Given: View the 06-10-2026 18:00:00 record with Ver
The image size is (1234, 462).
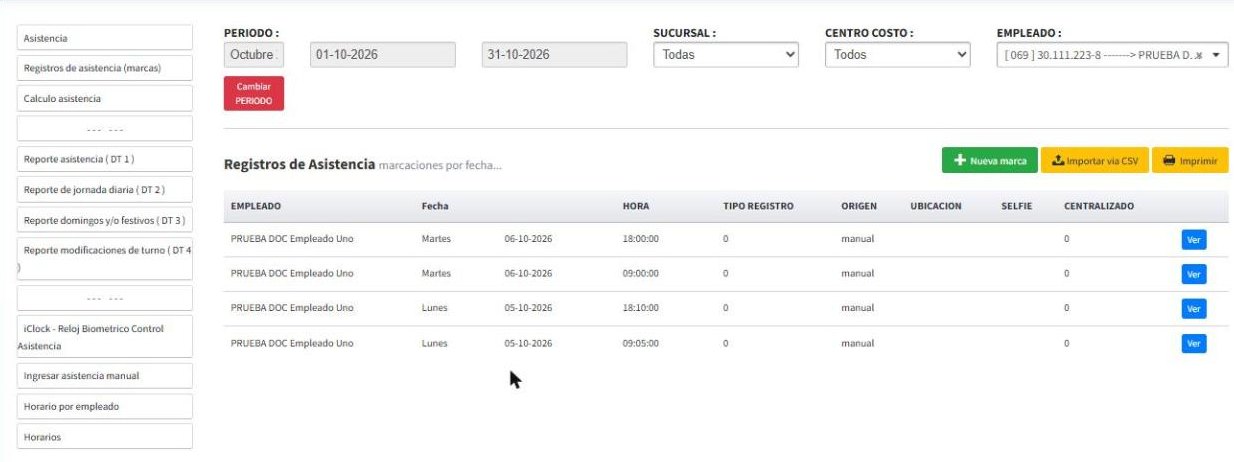Looking at the screenshot, I should [1194, 240].
